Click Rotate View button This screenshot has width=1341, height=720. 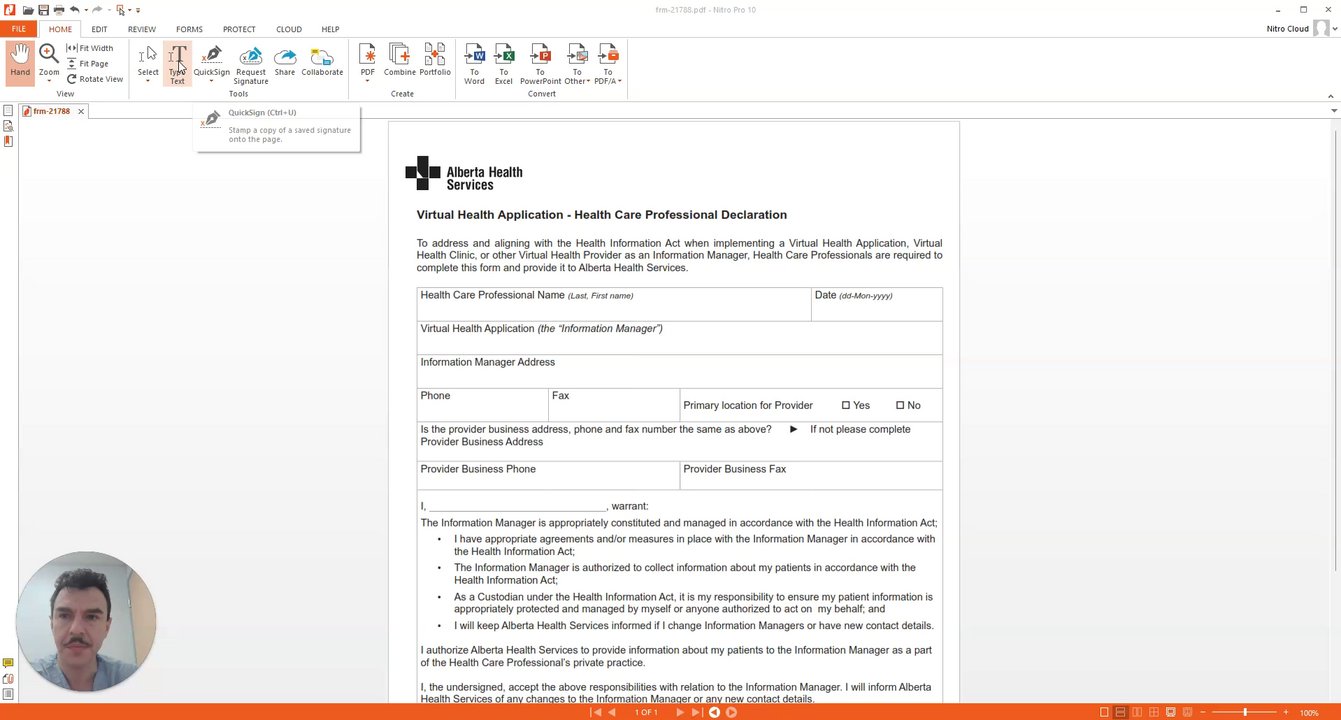click(x=95, y=79)
